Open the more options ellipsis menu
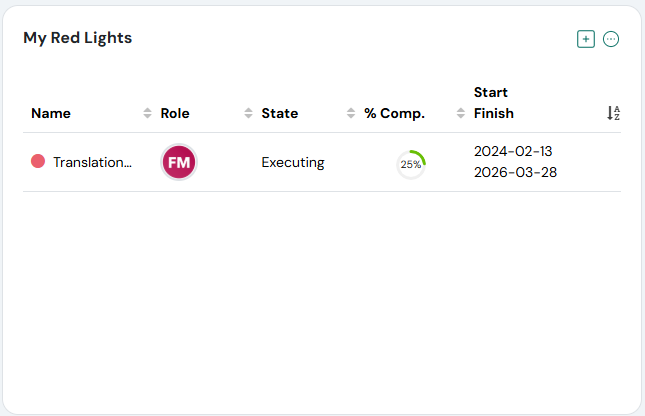 611,39
